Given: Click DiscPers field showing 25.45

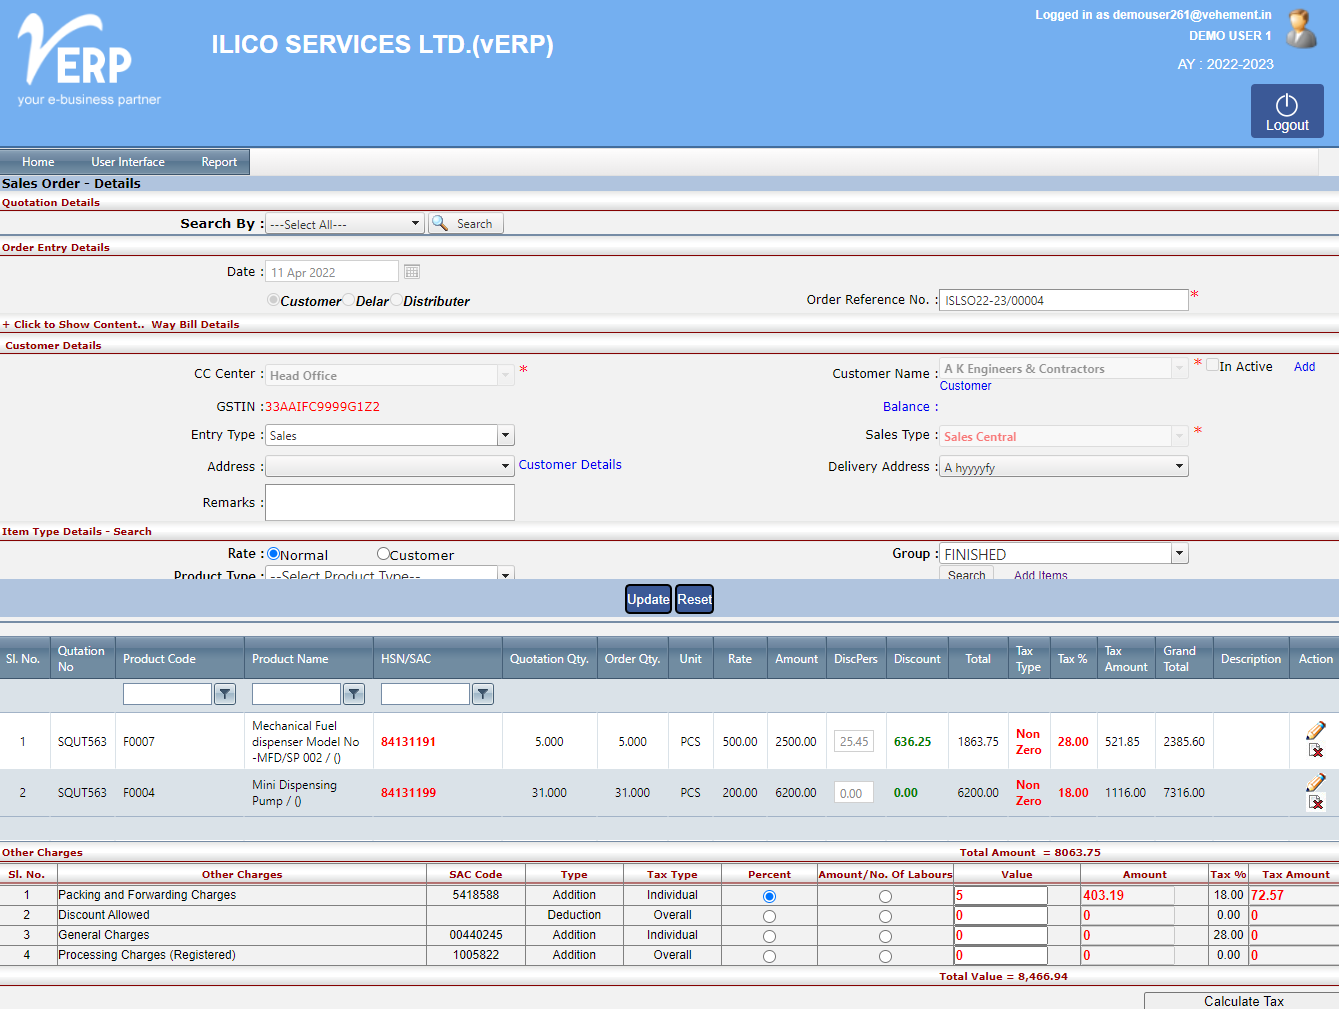Looking at the screenshot, I should click(x=854, y=742).
